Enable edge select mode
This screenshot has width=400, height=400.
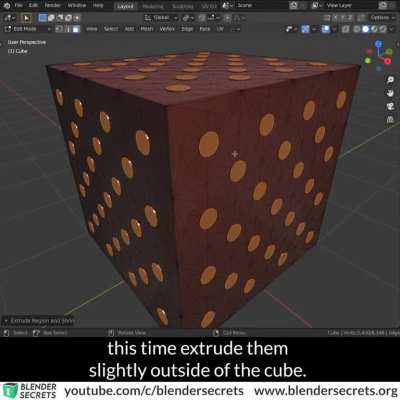[x=68, y=29]
